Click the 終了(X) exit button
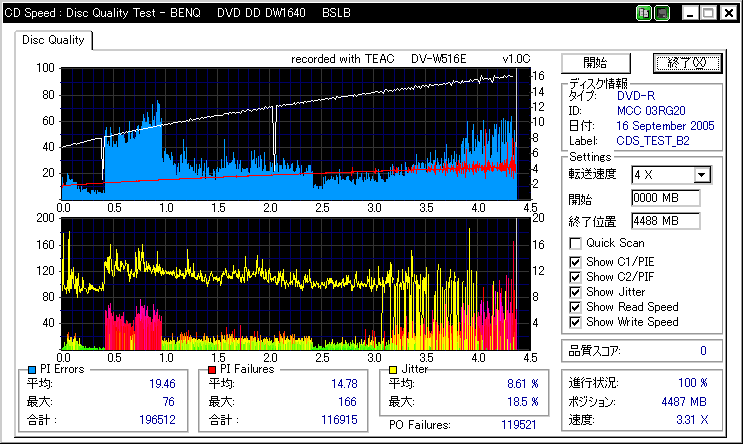This screenshot has width=743, height=444. [687, 63]
